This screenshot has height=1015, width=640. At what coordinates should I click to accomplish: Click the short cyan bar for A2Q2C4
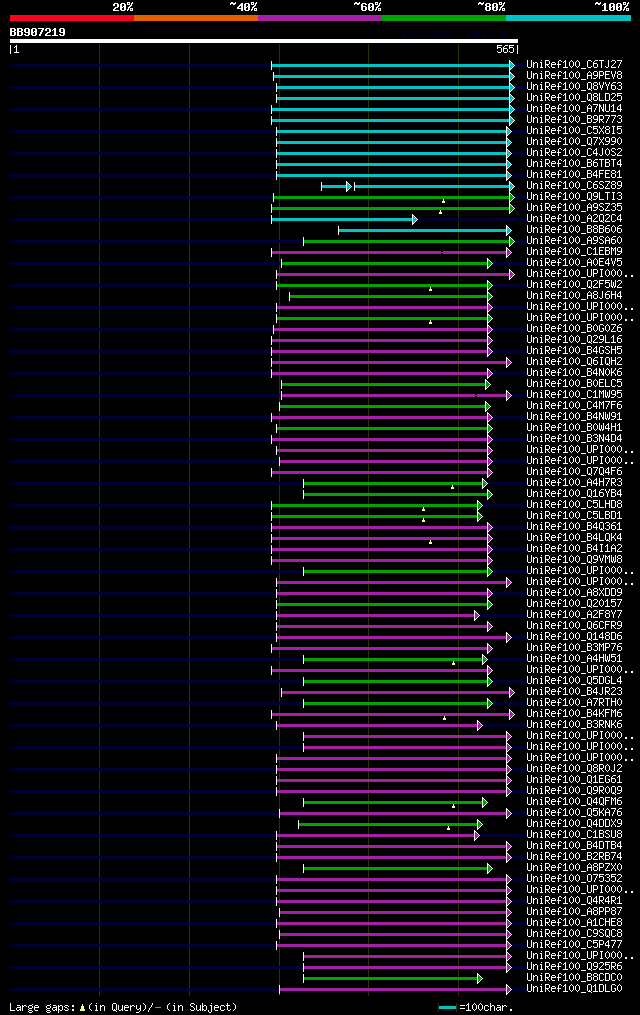pos(344,220)
